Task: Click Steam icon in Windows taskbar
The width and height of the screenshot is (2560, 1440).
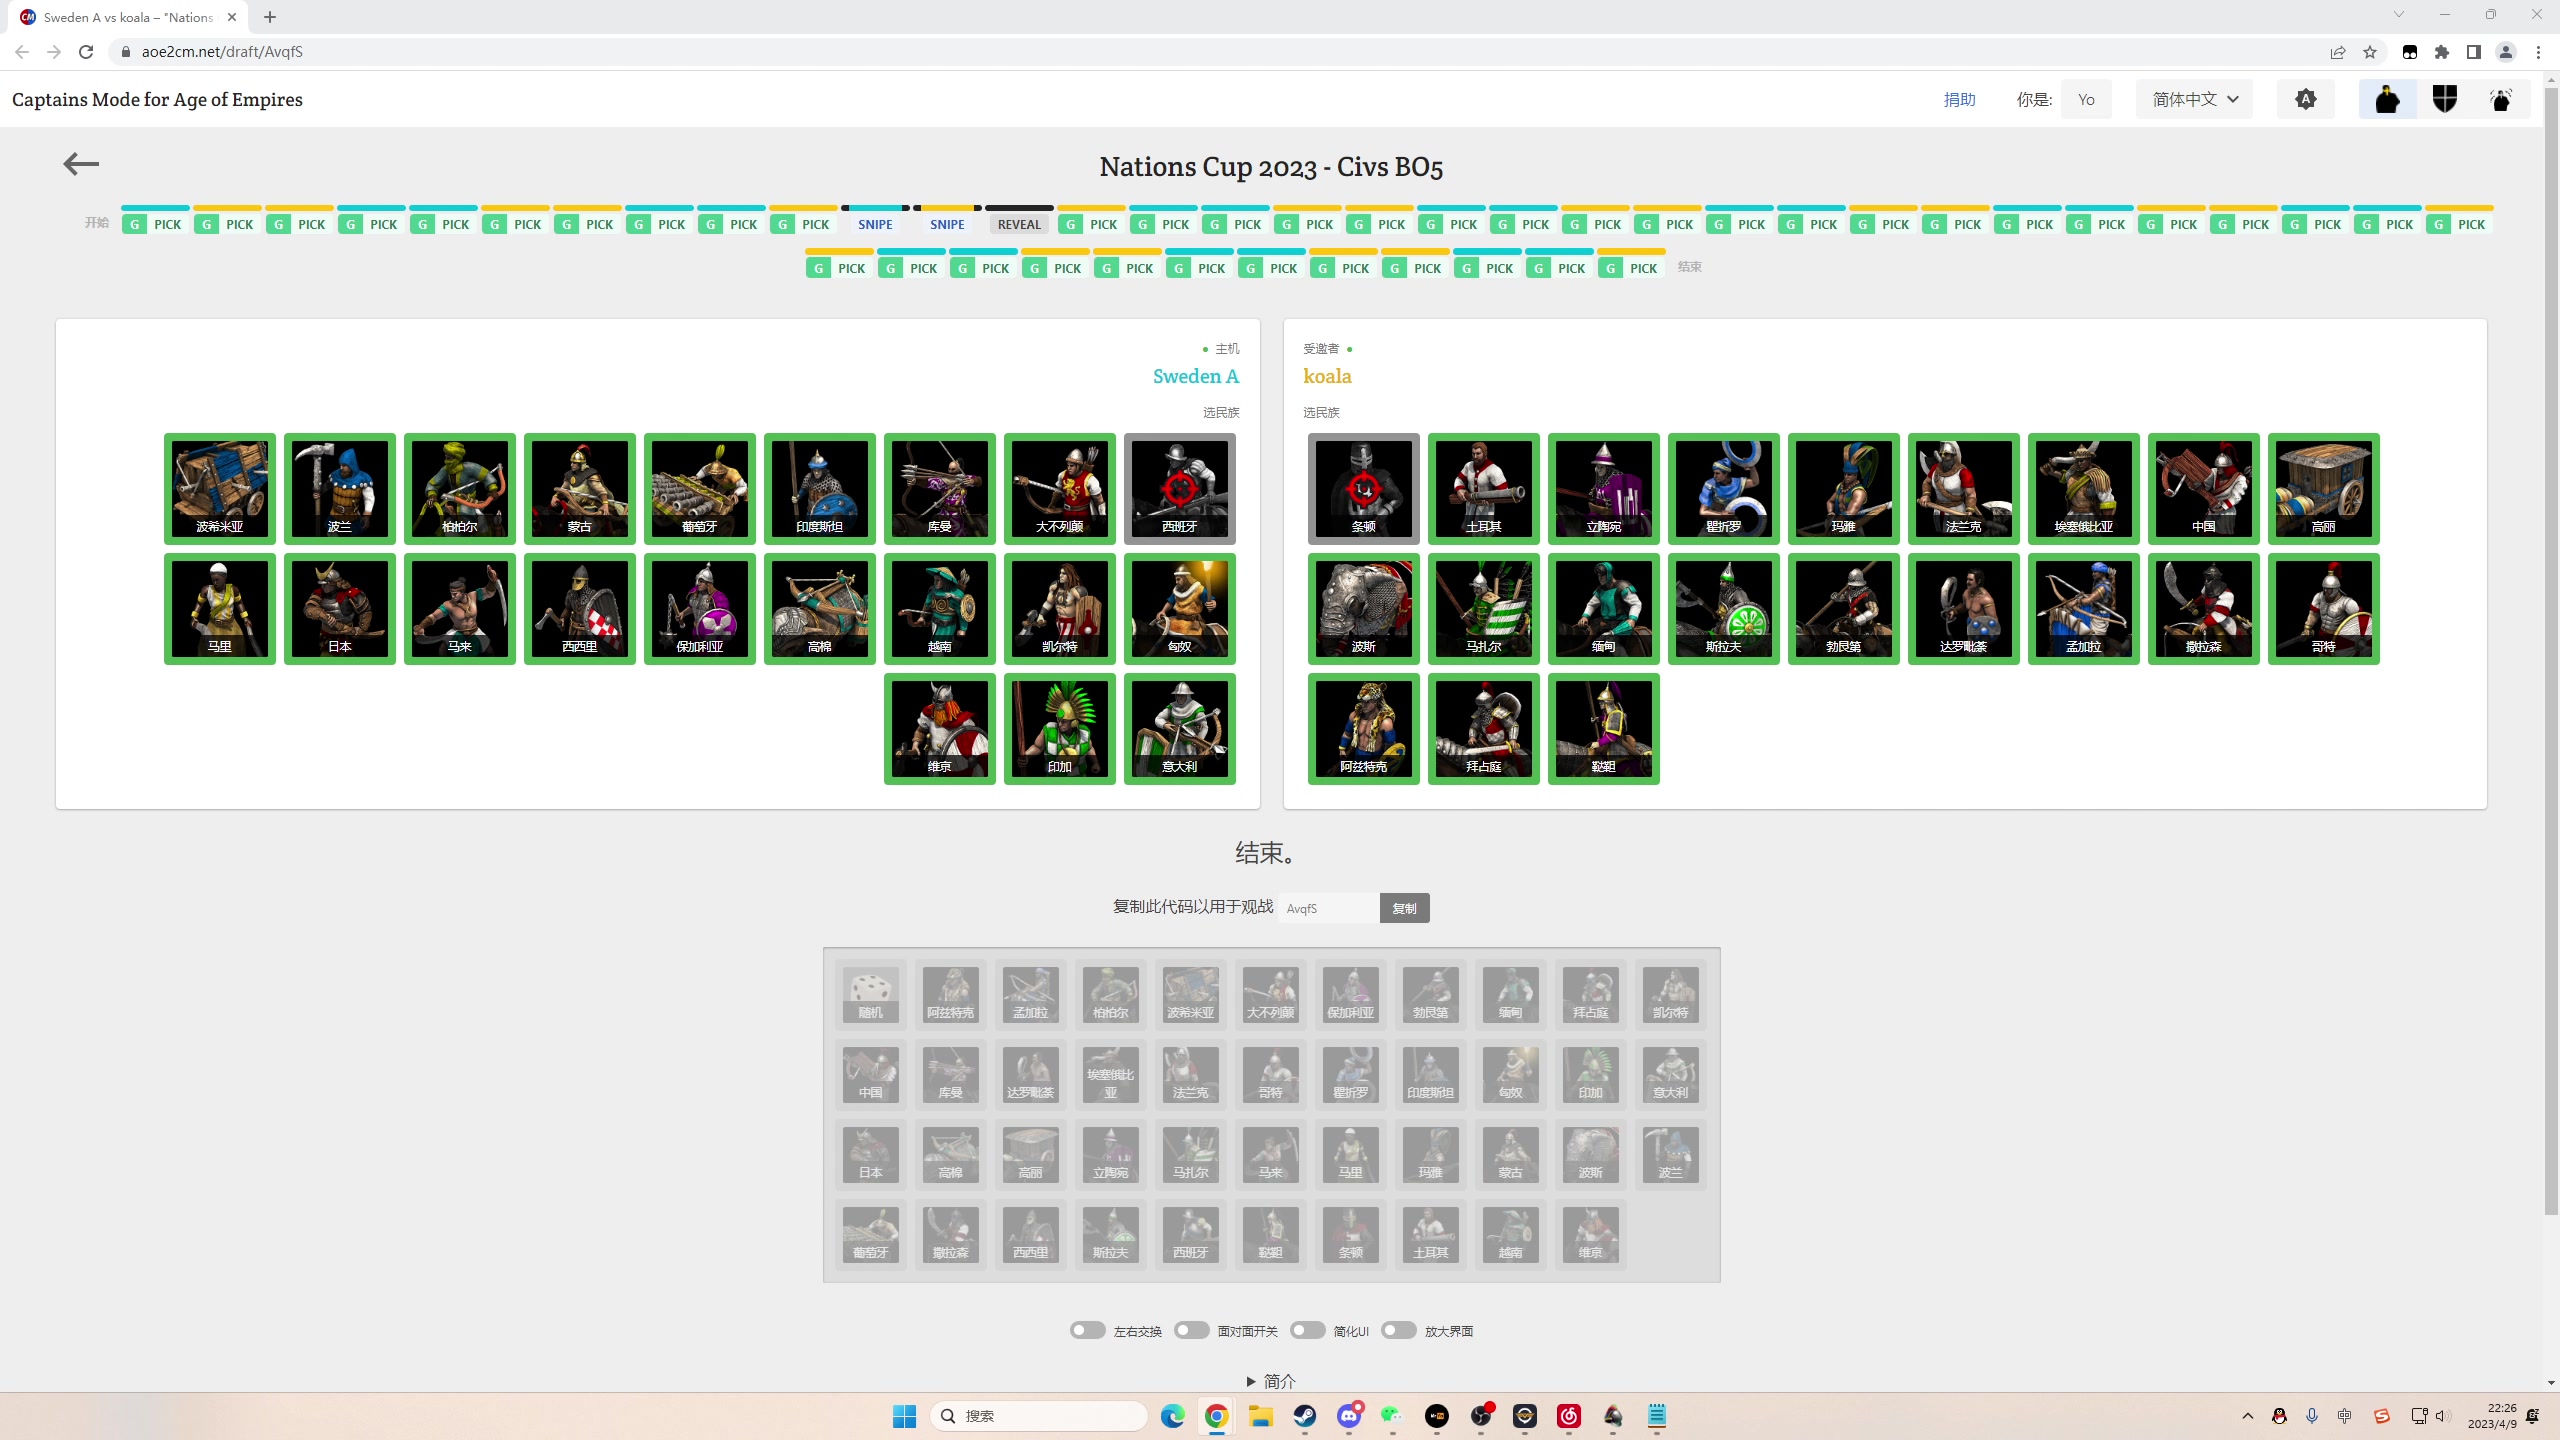Action: click(1304, 1416)
